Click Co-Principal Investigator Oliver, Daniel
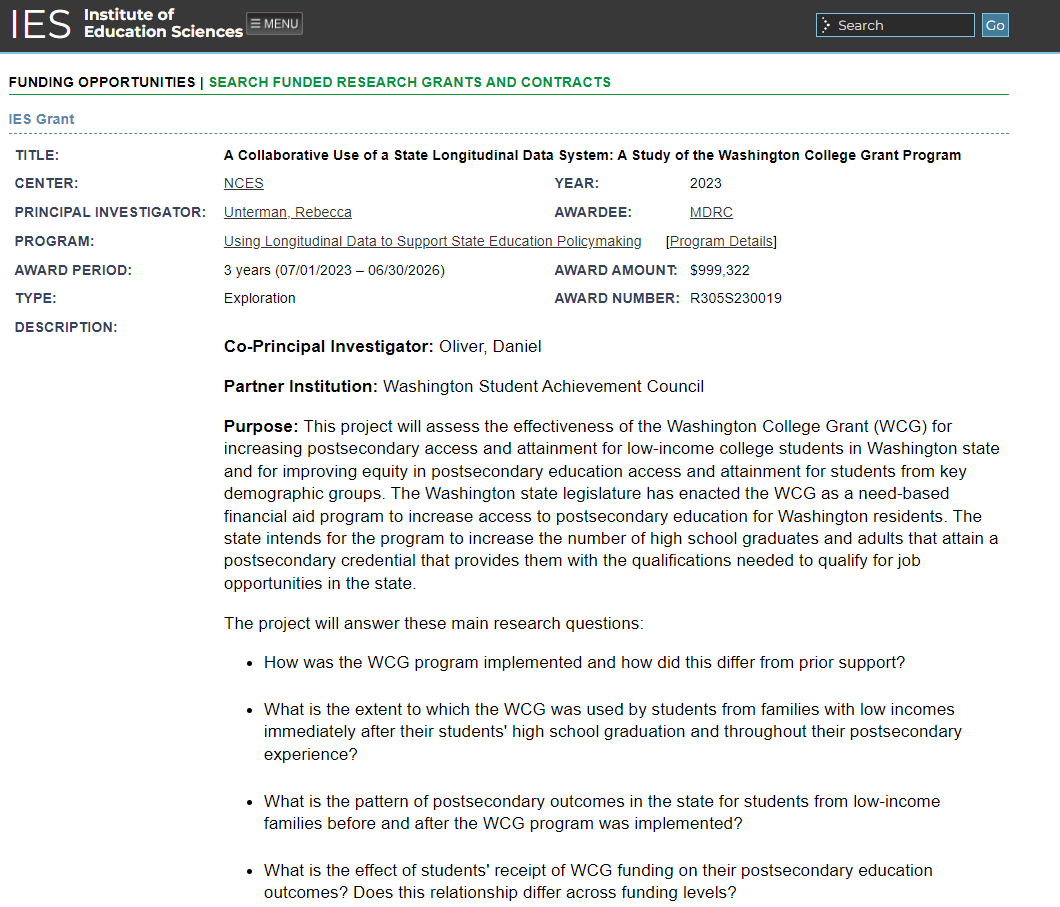Viewport: 1060px width, 907px height. (x=383, y=347)
